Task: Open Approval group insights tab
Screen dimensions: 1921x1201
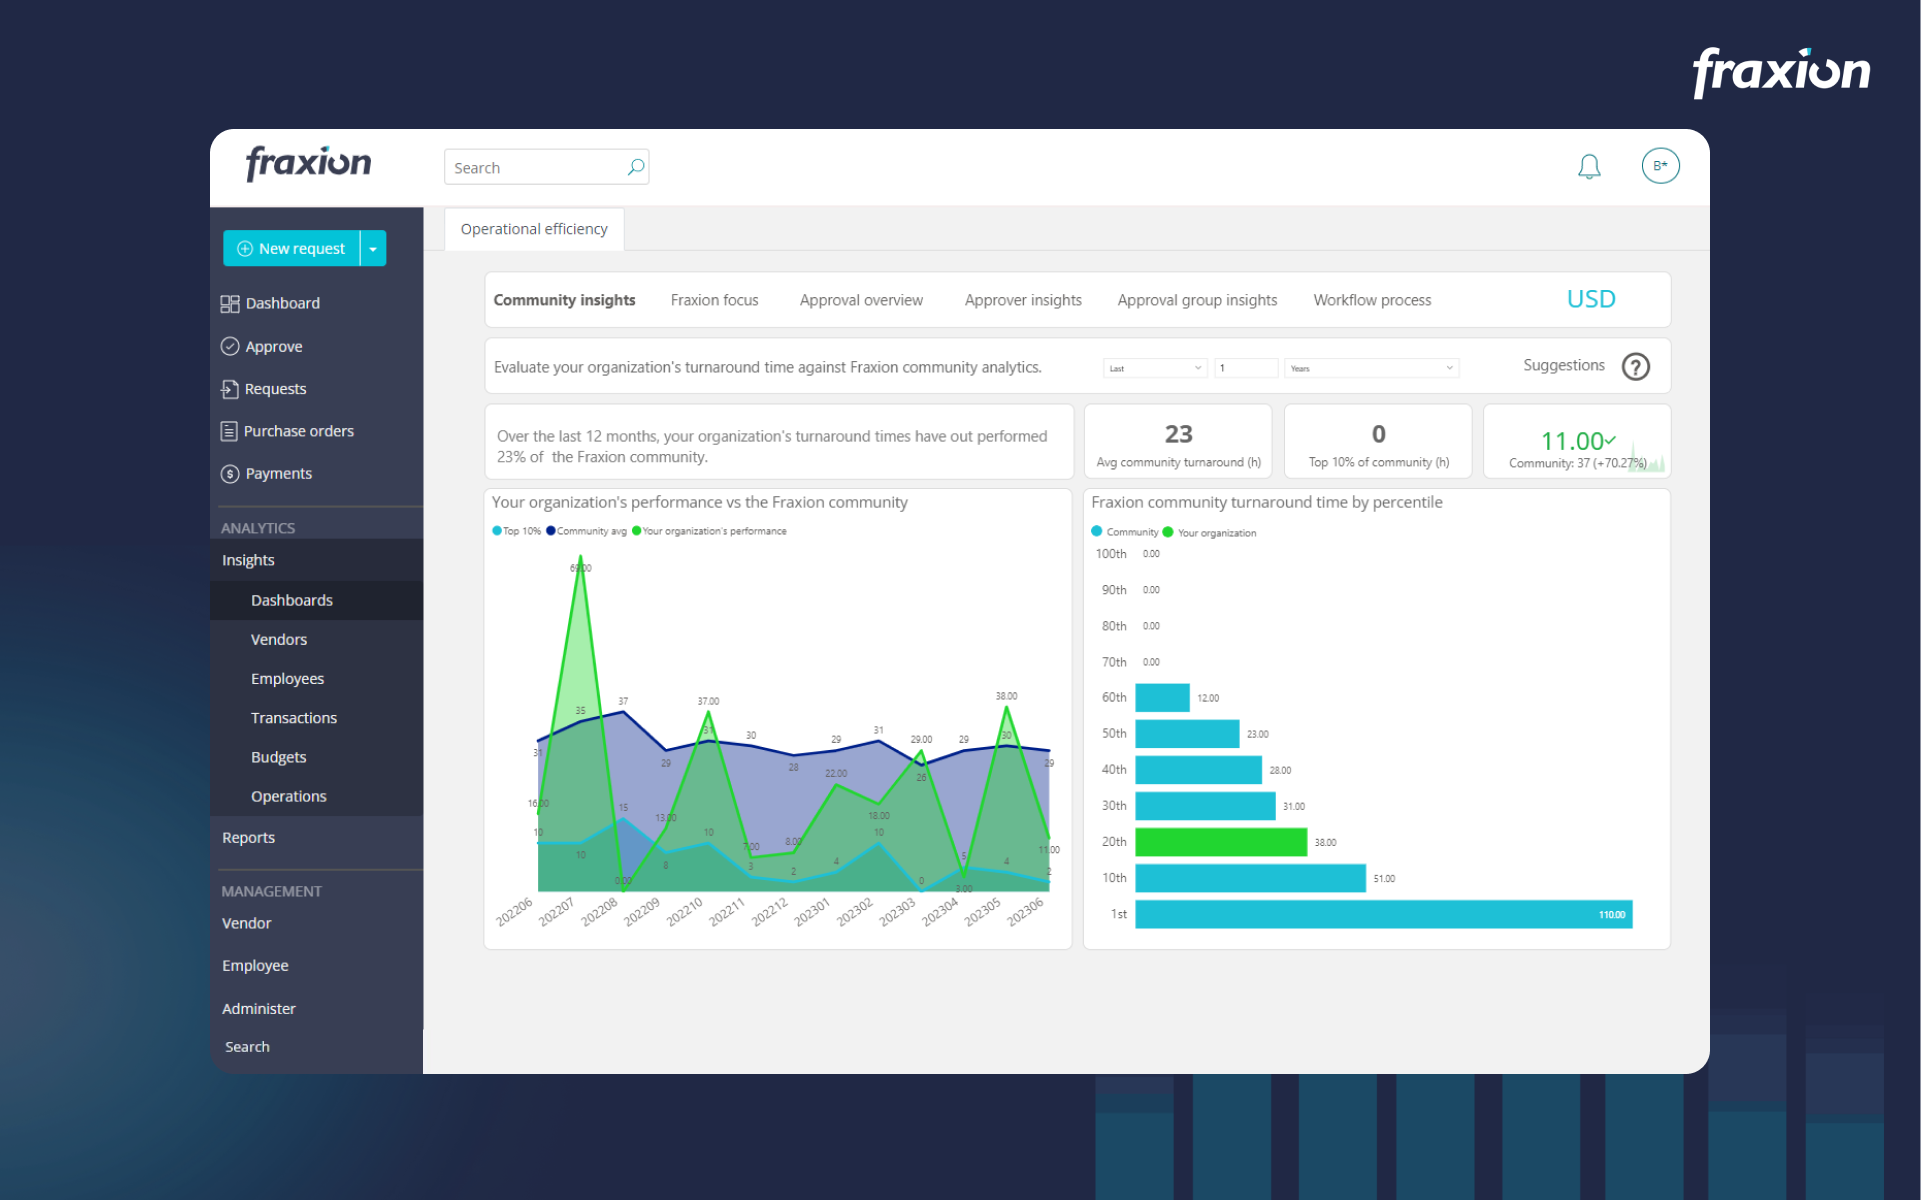Action: (x=1197, y=300)
